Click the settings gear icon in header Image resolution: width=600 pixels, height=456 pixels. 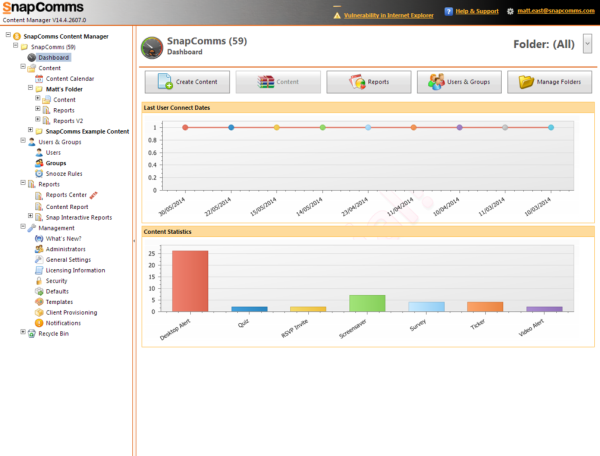510,11
